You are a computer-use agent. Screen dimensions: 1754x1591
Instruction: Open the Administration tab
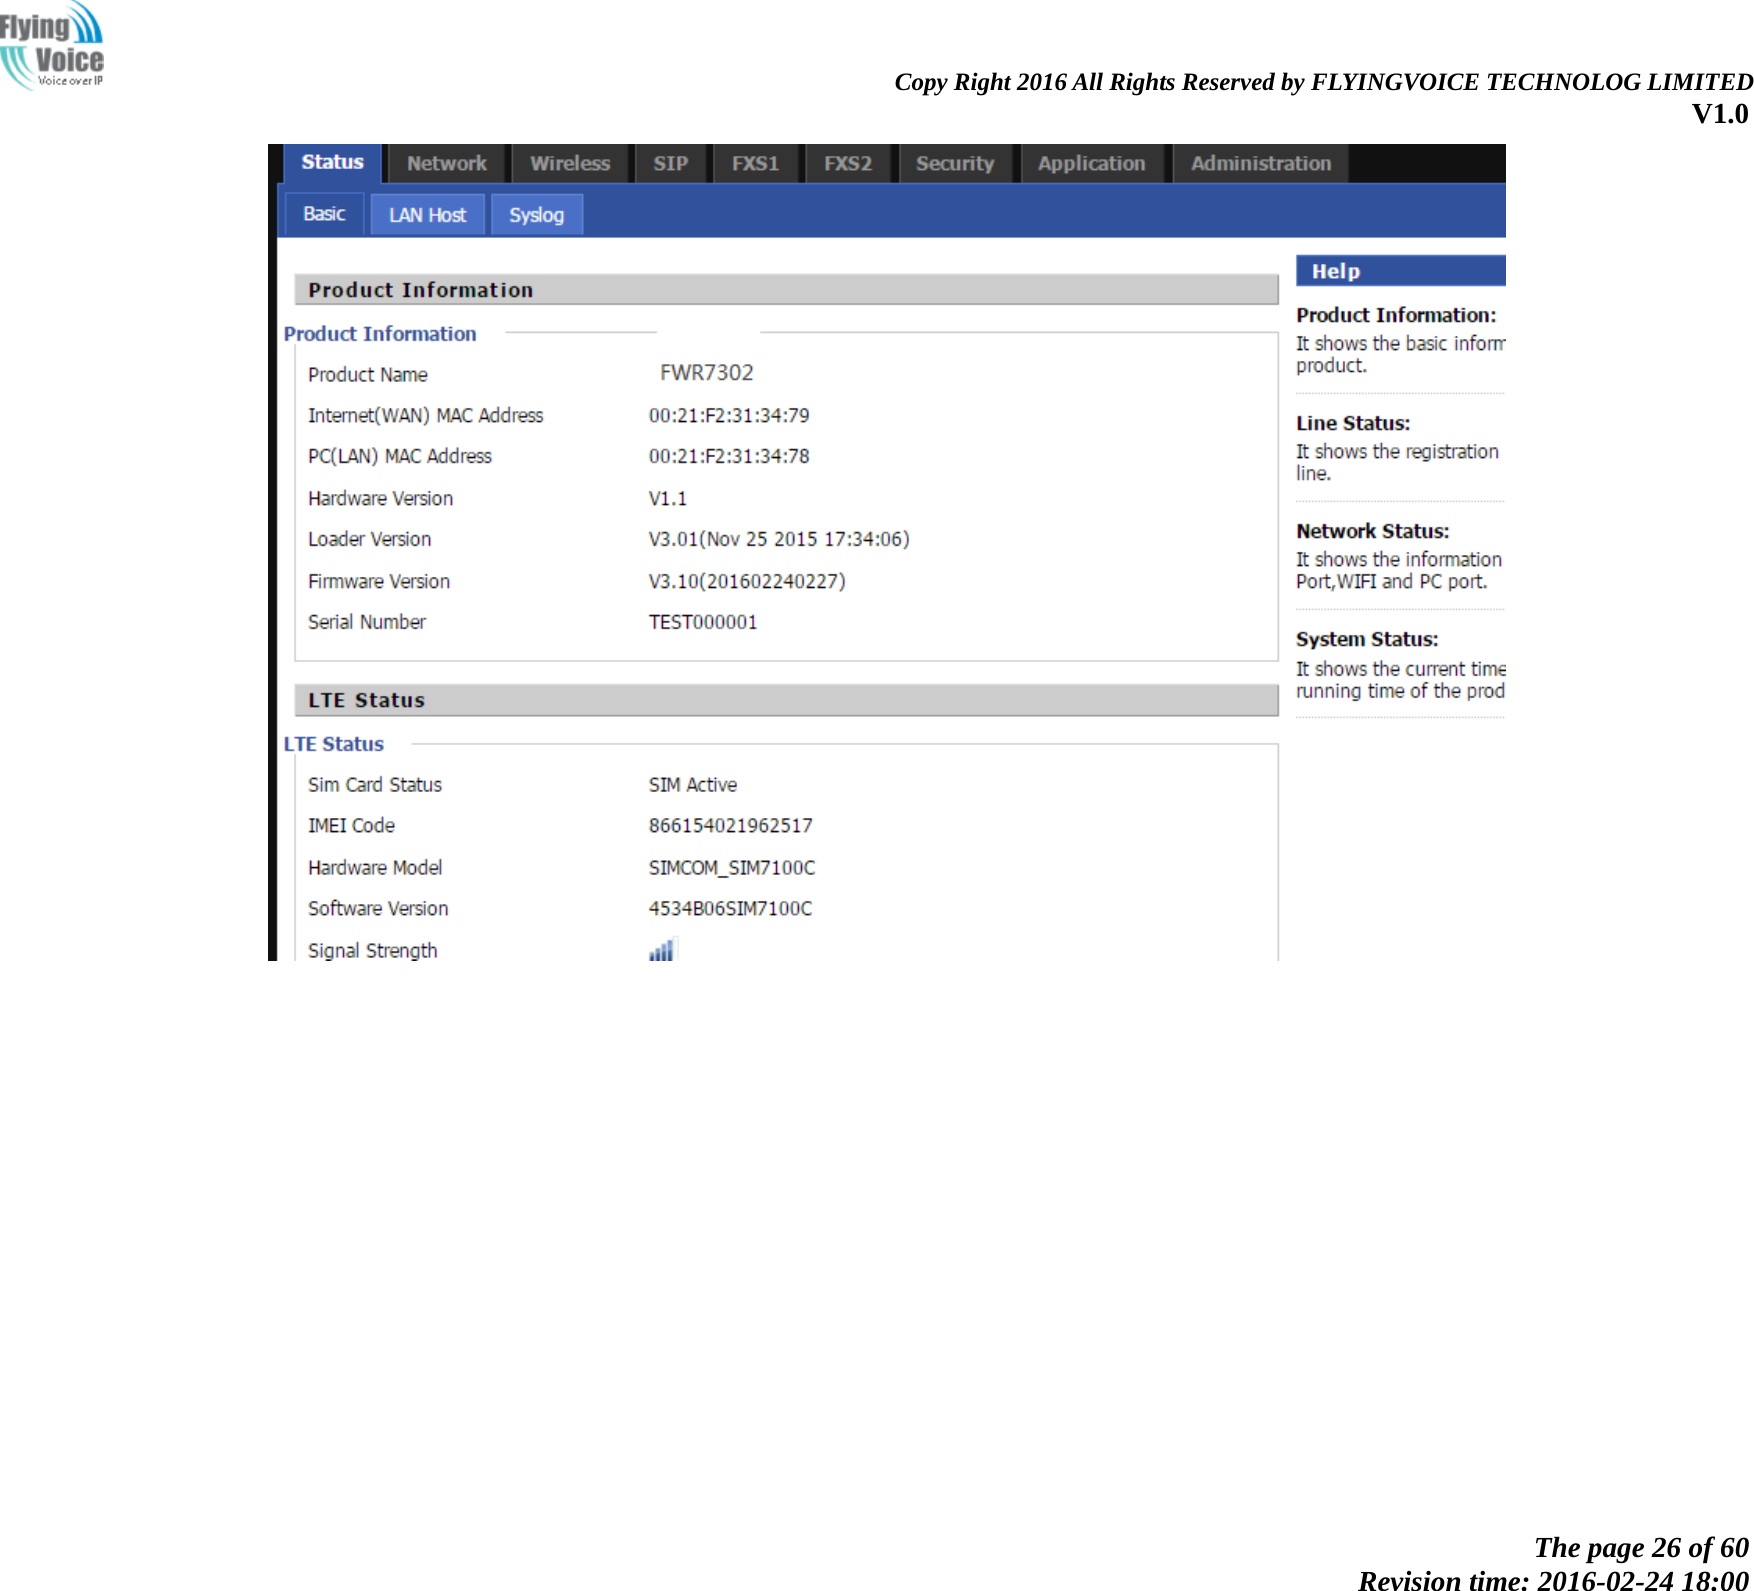point(1261,163)
